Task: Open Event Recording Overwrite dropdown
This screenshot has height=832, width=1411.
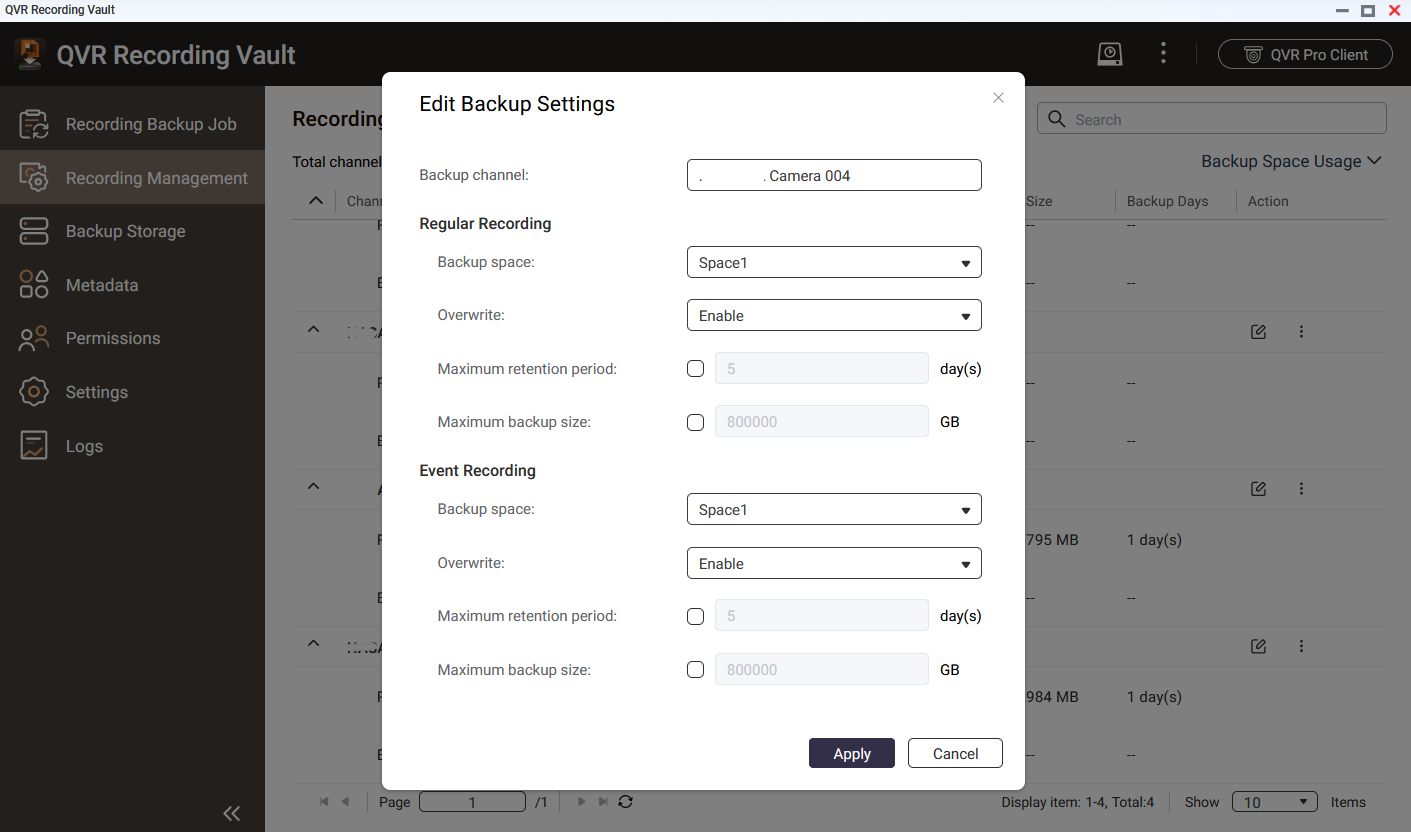Action: click(834, 564)
